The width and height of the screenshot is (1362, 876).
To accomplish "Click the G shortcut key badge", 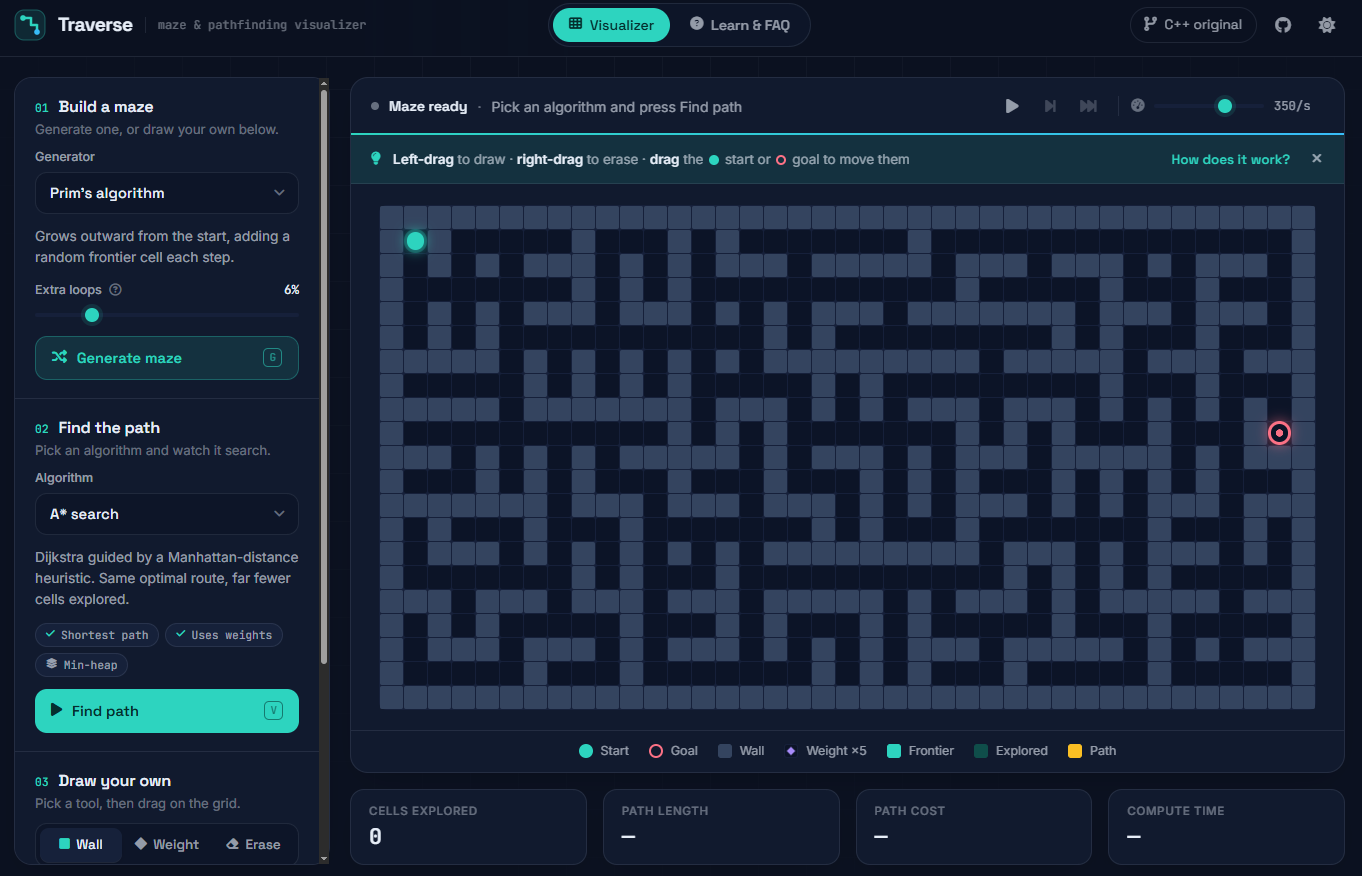I will coord(272,357).
